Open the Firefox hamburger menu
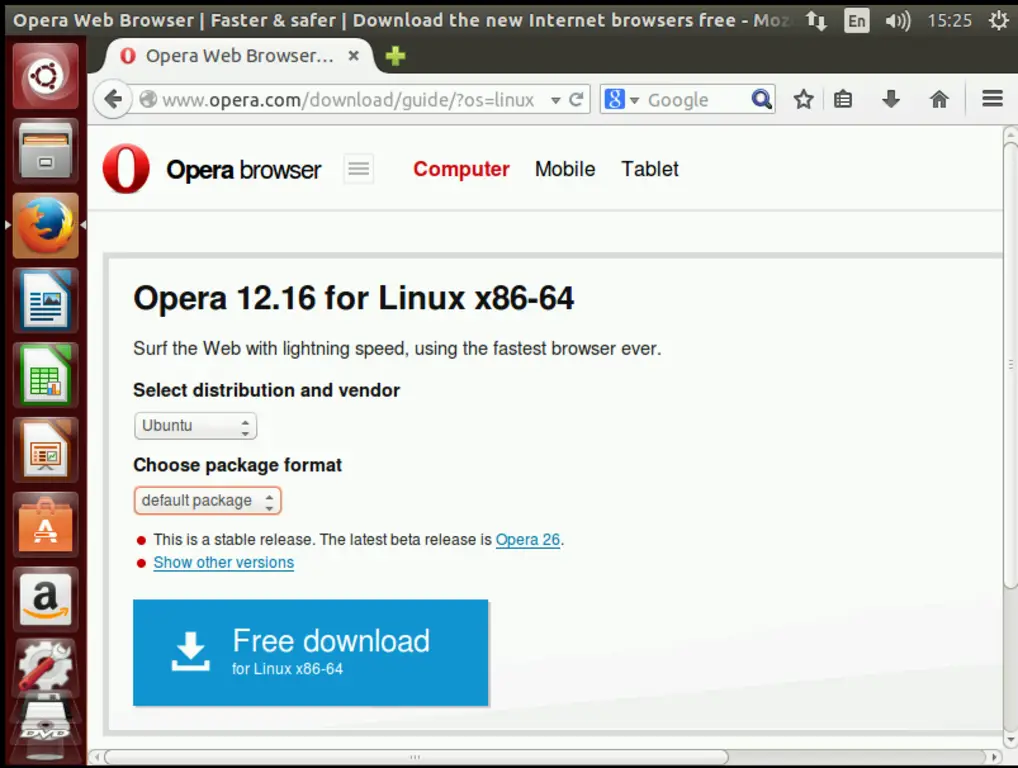Viewport: 1018px width, 768px height. click(992, 99)
